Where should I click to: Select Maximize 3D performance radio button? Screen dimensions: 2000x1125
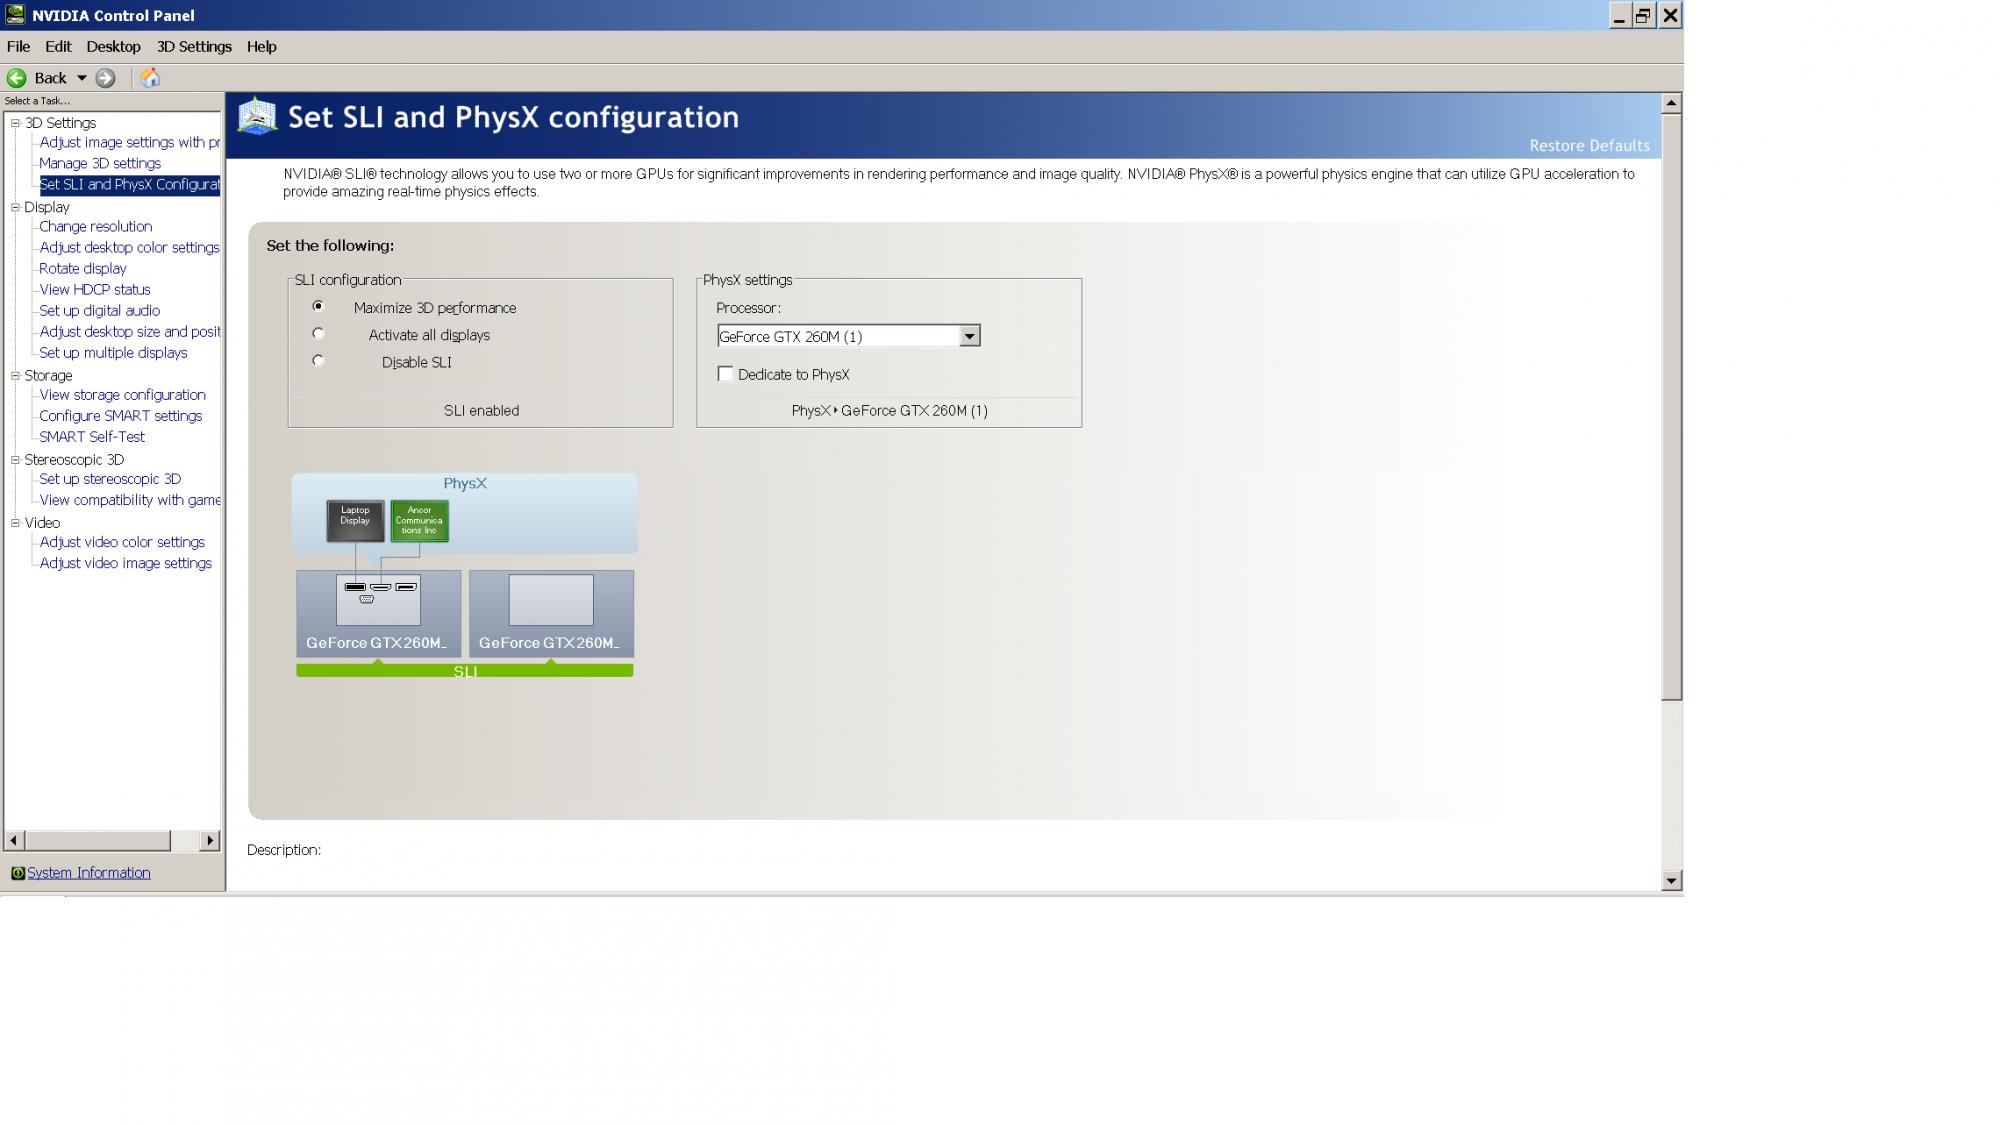(x=318, y=307)
